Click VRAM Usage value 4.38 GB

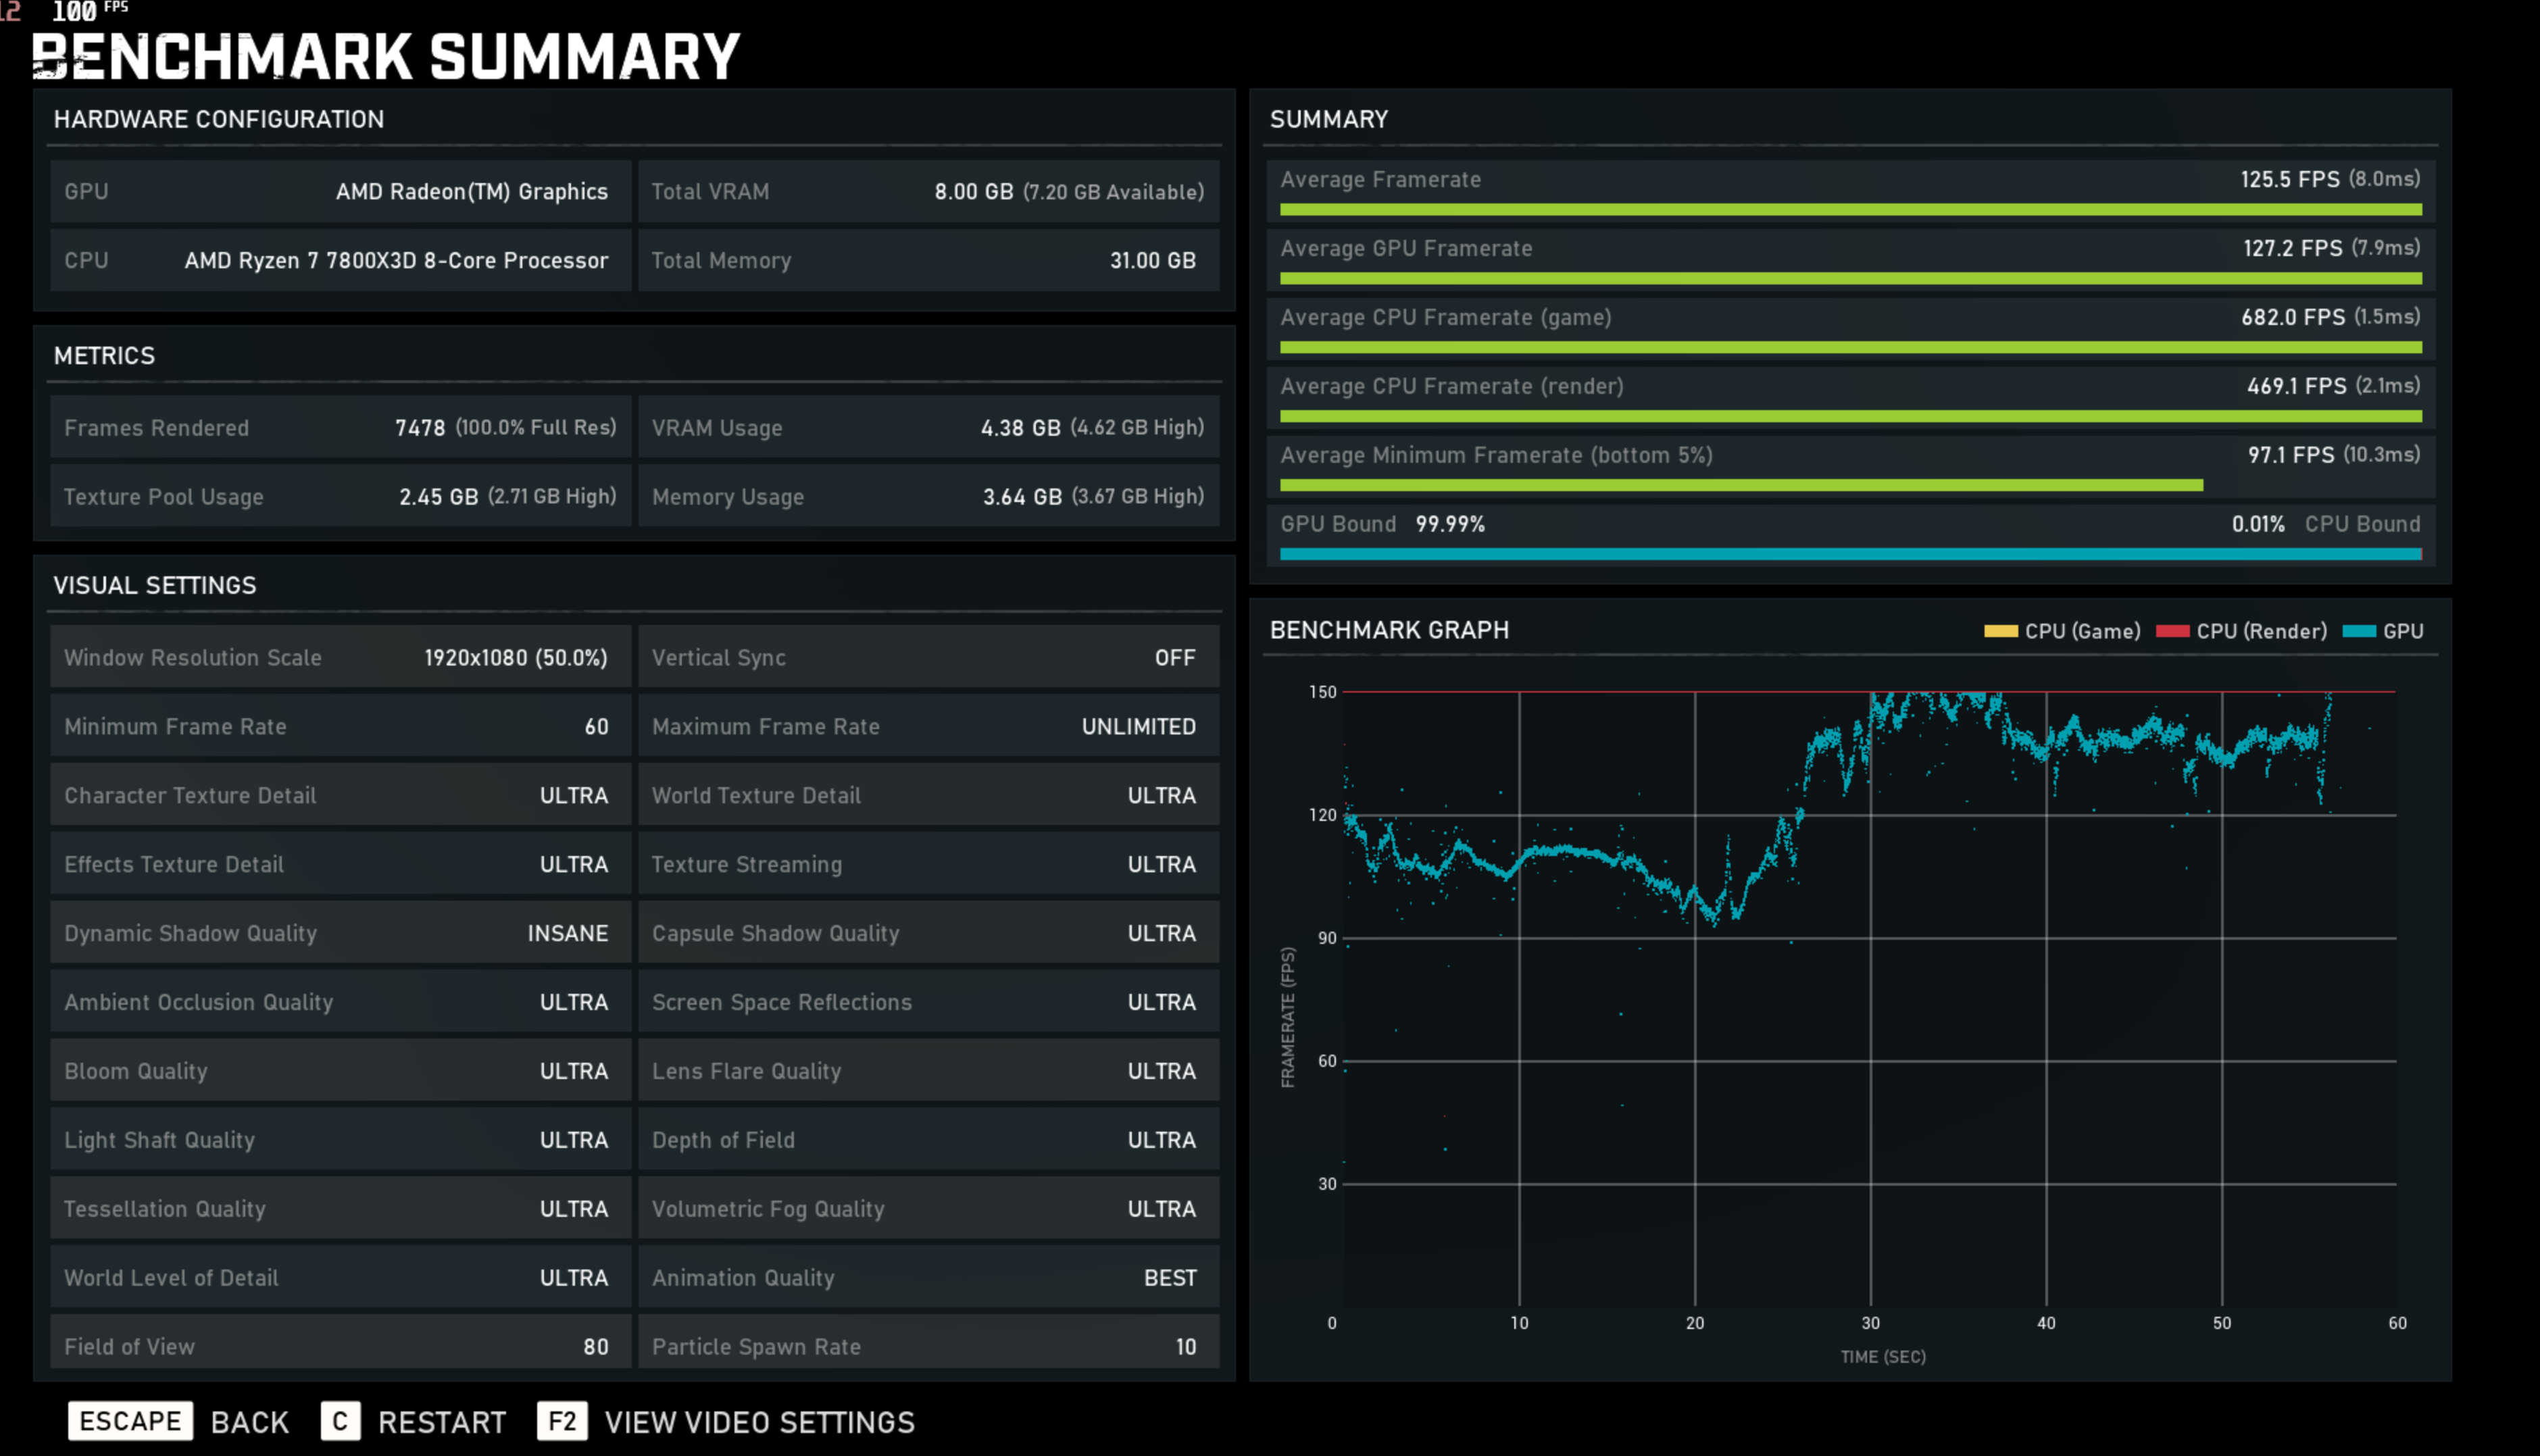[x=1021, y=428]
